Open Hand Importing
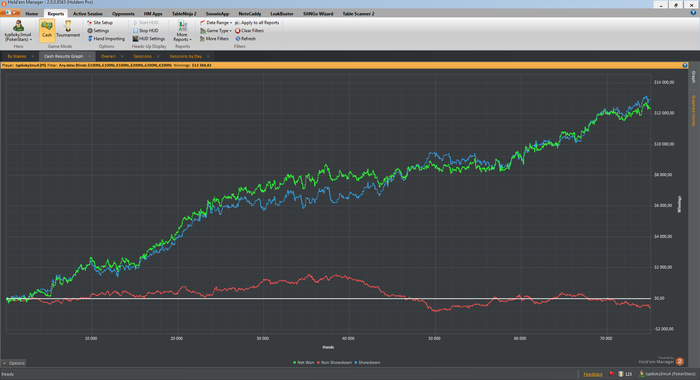Viewport: 700px width, 380px height. coord(106,39)
